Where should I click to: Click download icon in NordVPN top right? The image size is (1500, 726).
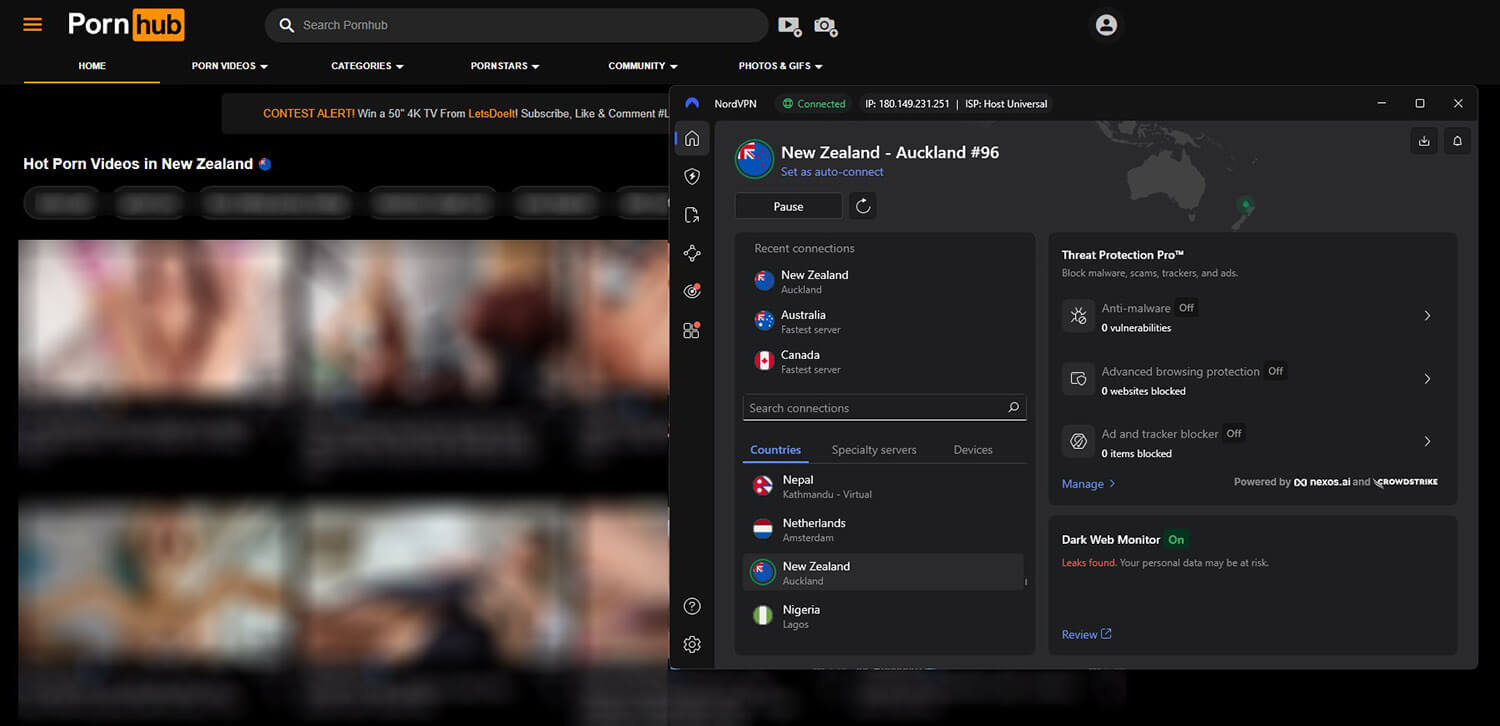[x=1424, y=141]
